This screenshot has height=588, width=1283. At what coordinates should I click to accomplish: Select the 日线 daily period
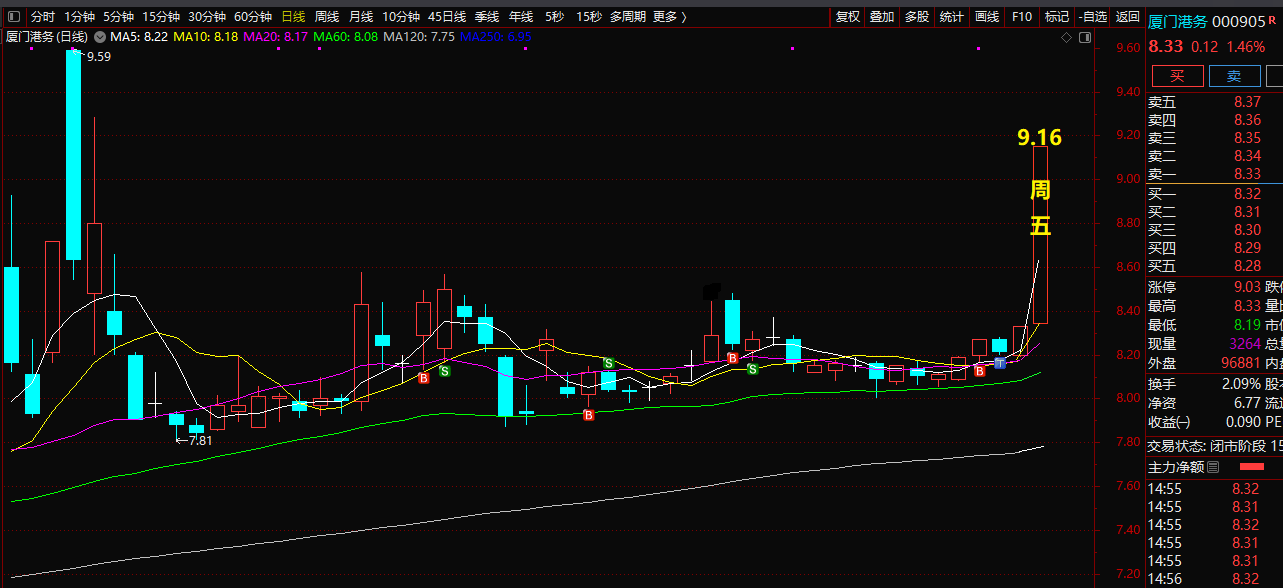pos(293,17)
